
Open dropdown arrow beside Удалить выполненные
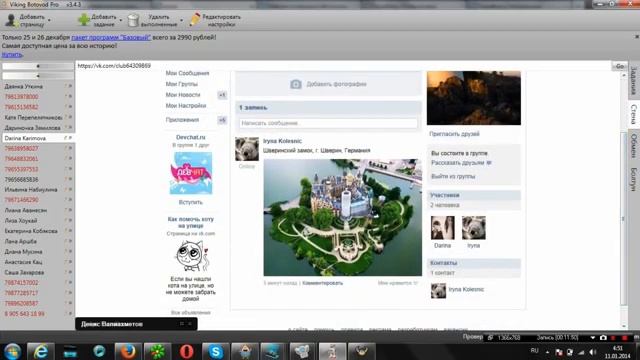182,20
